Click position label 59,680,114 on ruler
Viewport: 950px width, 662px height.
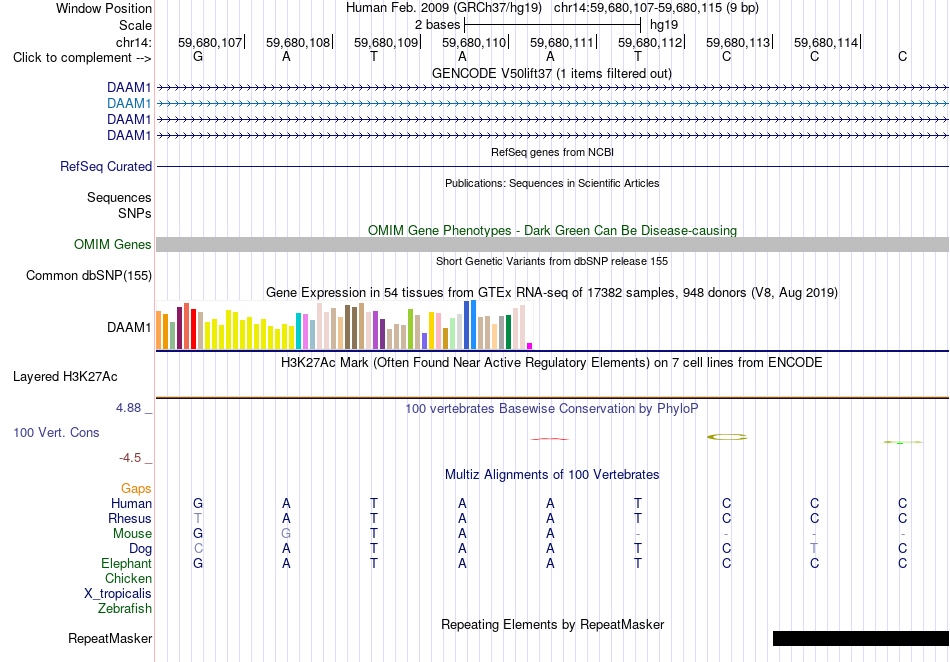point(826,42)
